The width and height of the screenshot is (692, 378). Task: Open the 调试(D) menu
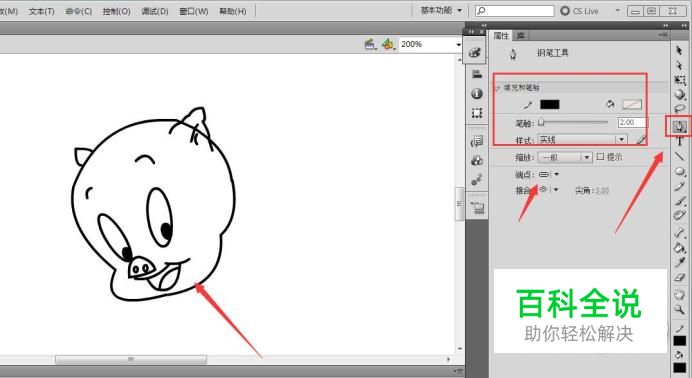[154, 11]
